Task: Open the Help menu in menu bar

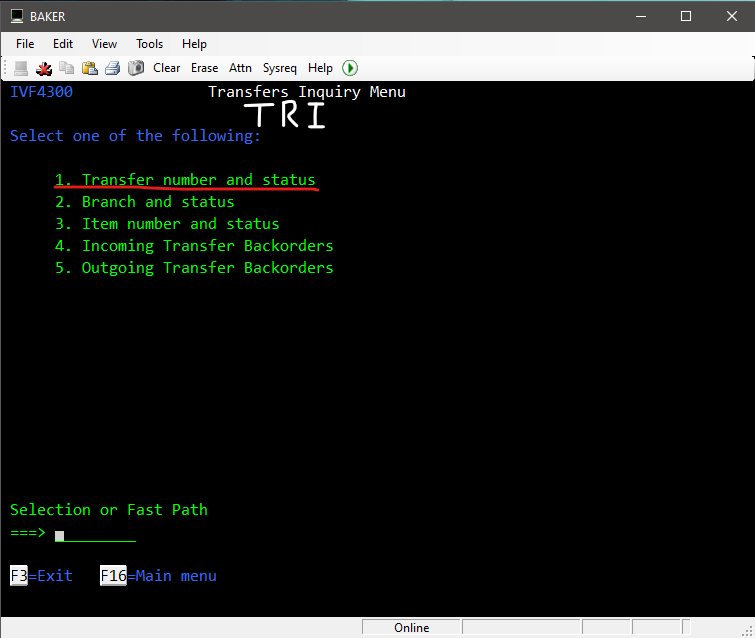Action: click(194, 44)
